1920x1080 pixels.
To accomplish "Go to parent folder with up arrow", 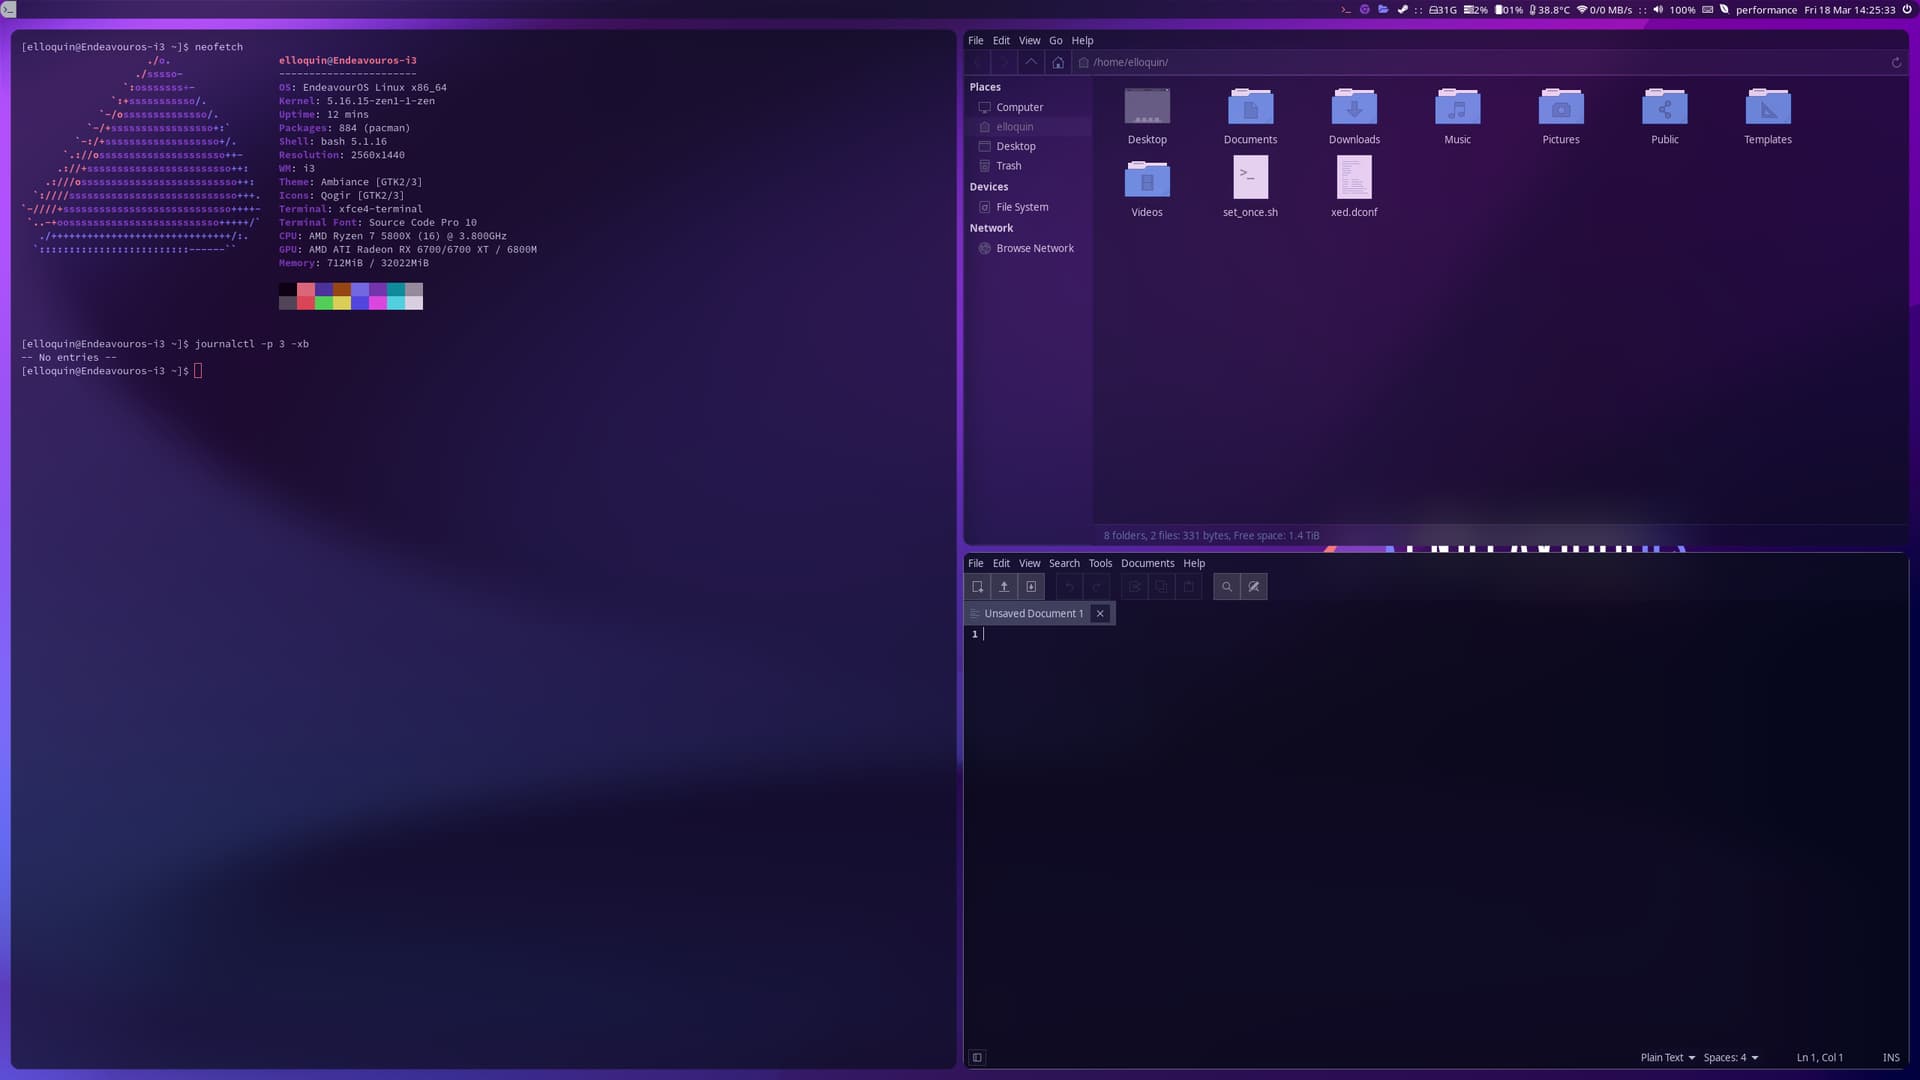I will pyautogui.click(x=1031, y=62).
